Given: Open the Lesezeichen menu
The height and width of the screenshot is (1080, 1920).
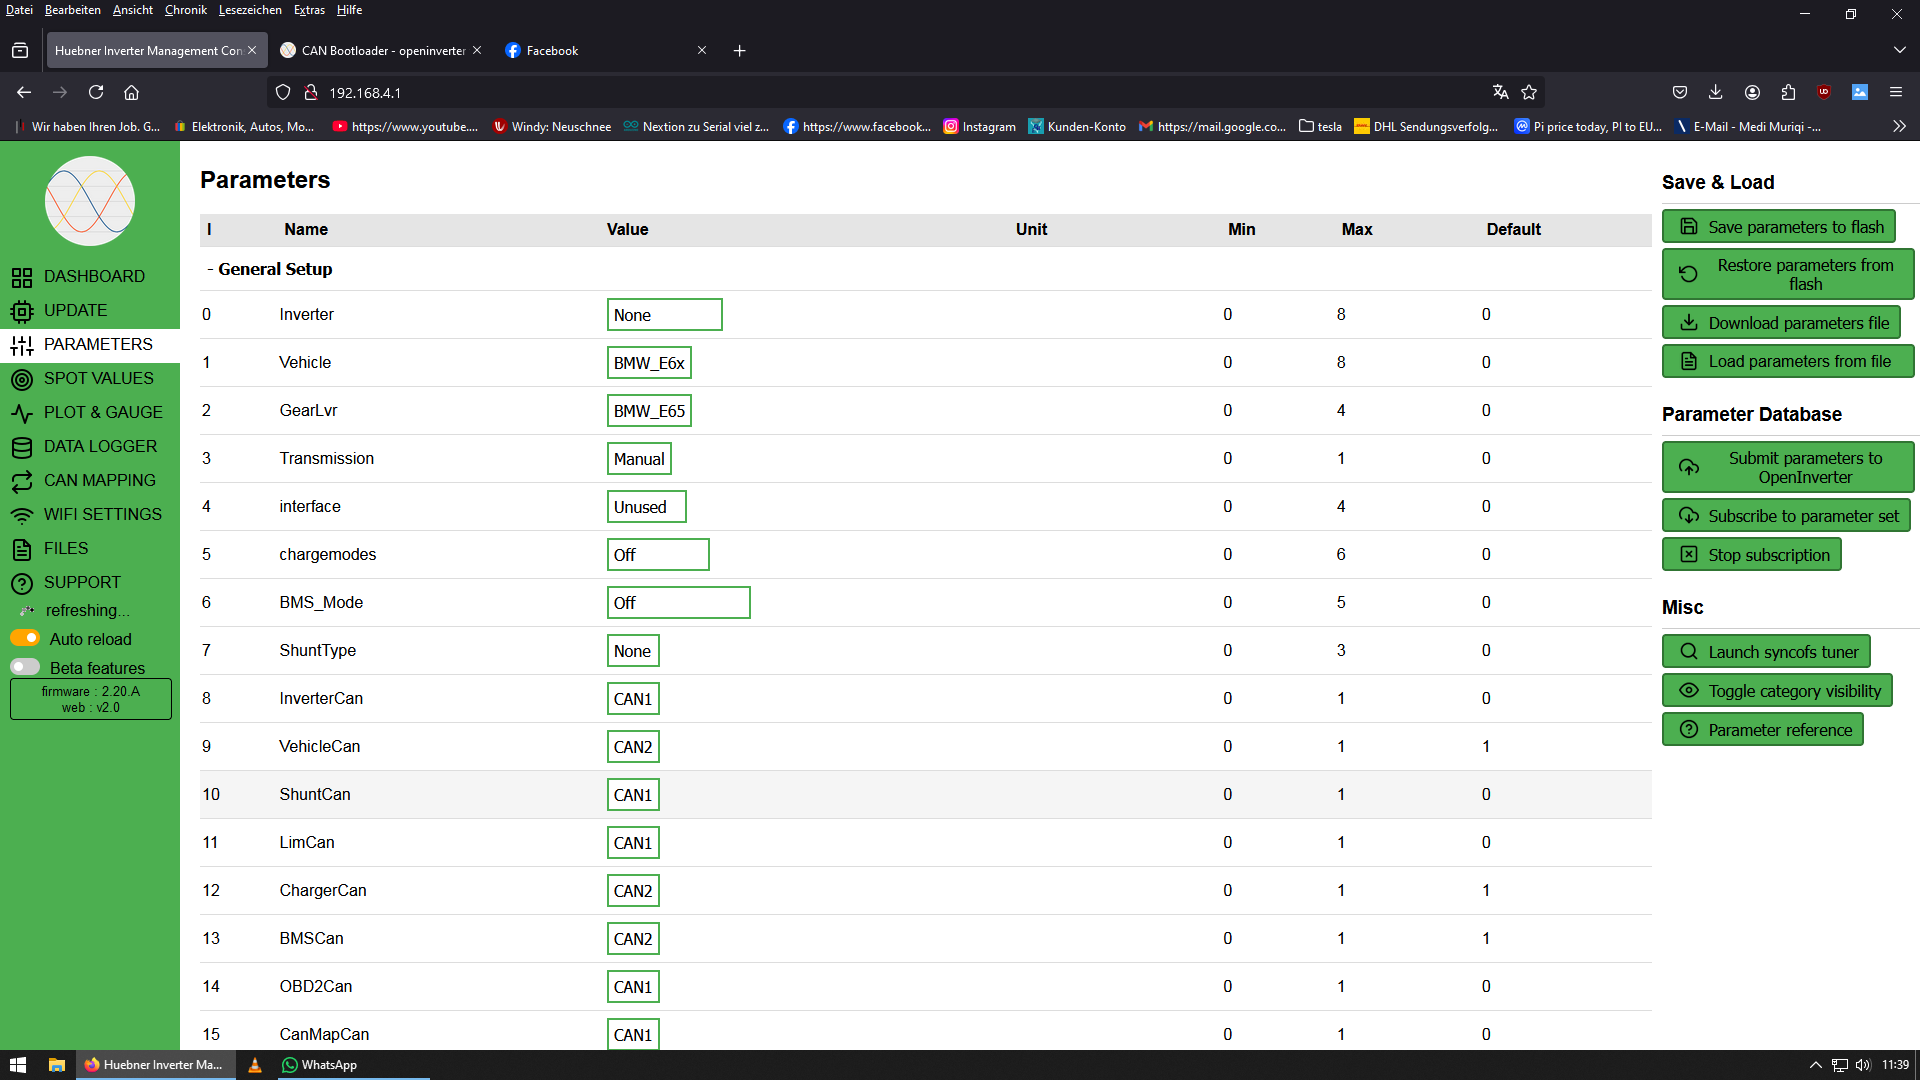Looking at the screenshot, I should [x=250, y=10].
